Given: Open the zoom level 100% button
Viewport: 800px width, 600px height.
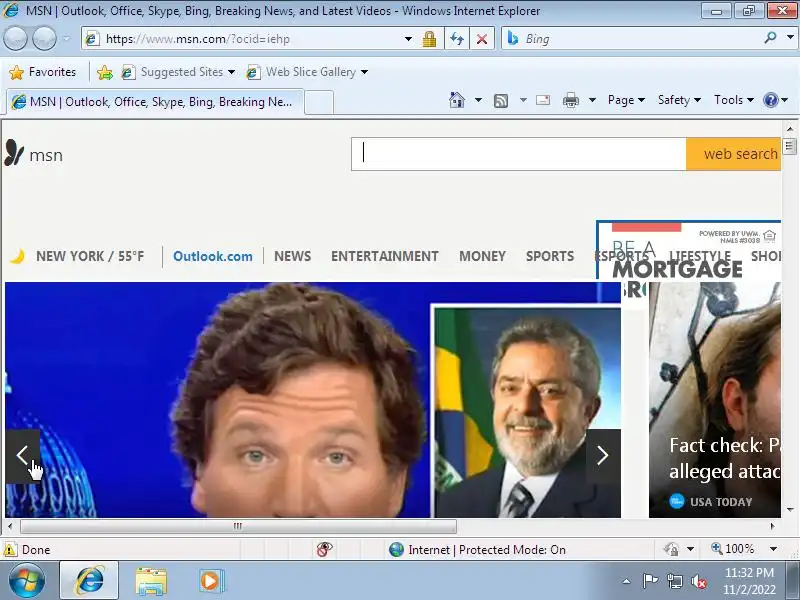Looking at the screenshot, I should coord(733,549).
